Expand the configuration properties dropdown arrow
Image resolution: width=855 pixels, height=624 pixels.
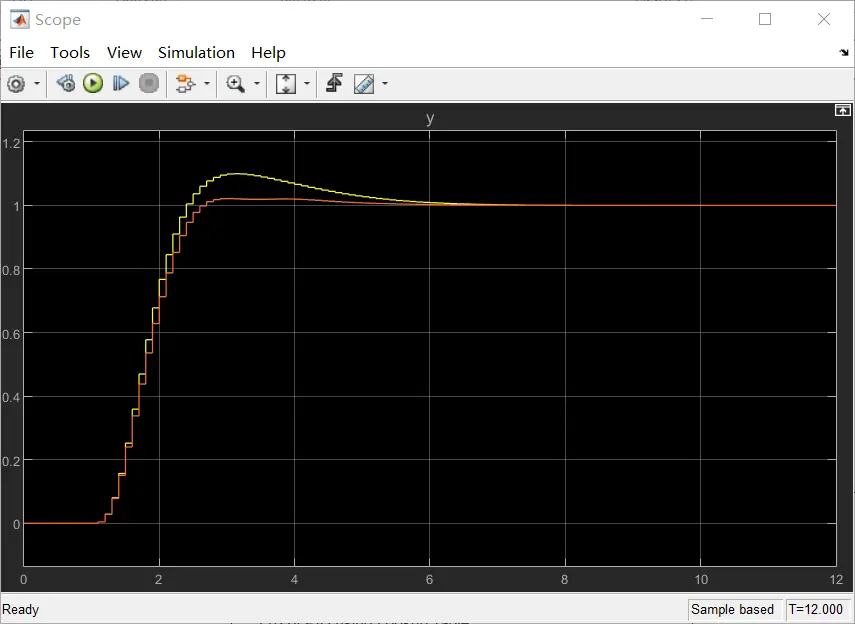point(37,83)
